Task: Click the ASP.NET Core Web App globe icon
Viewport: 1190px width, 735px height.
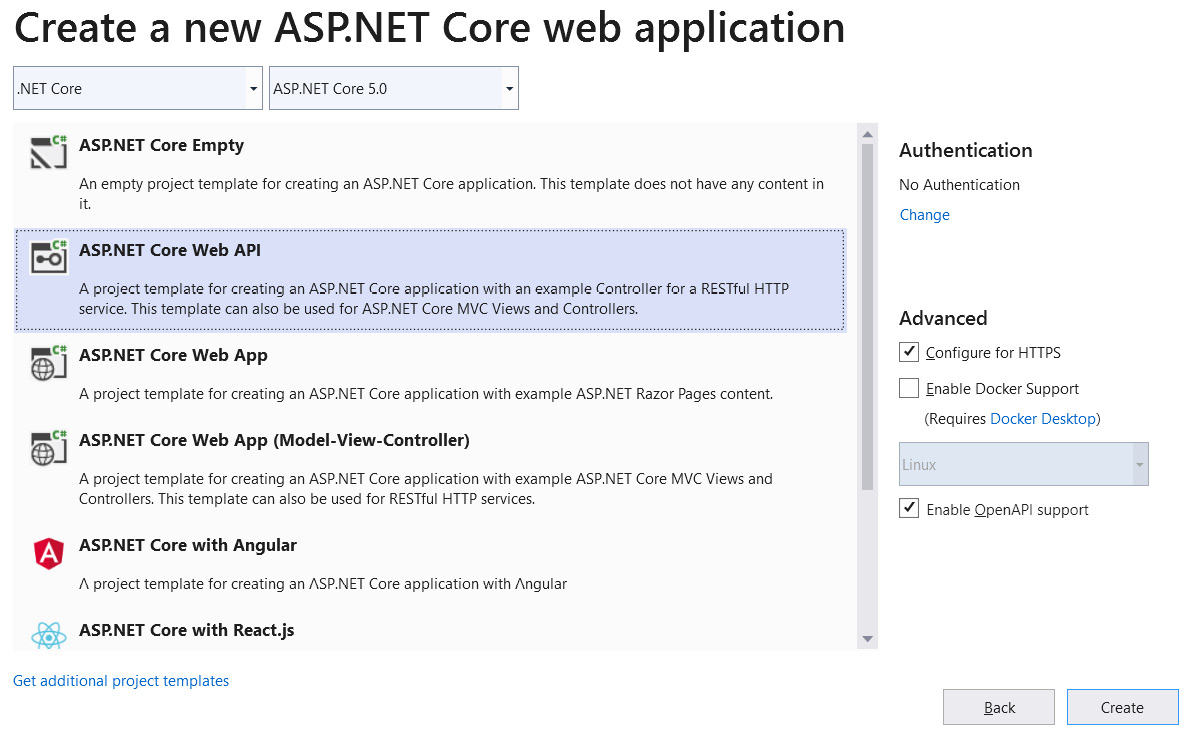Action: (x=47, y=362)
